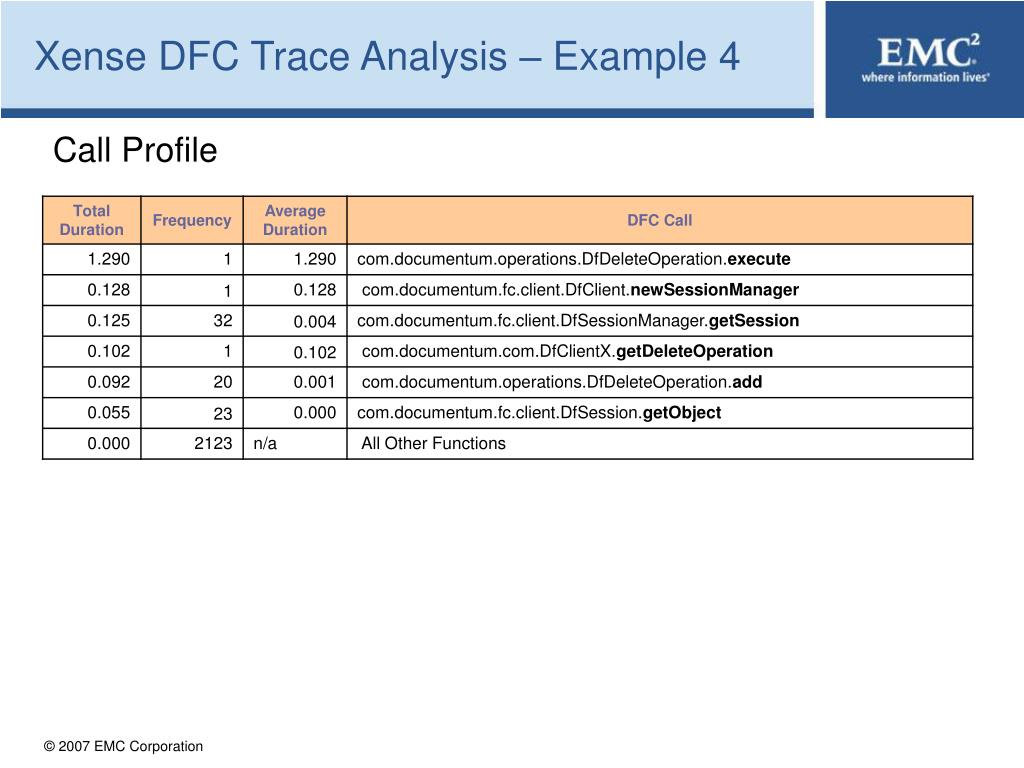Click the 'Average Duration' column header
Image resolution: width=1024 pixels, height=768 pixels.
tap(295, 220)
